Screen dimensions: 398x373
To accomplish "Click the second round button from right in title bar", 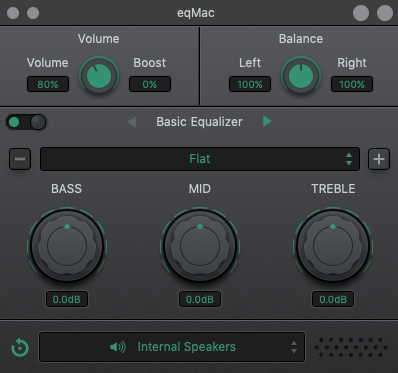I will click(x=361, y=13).
